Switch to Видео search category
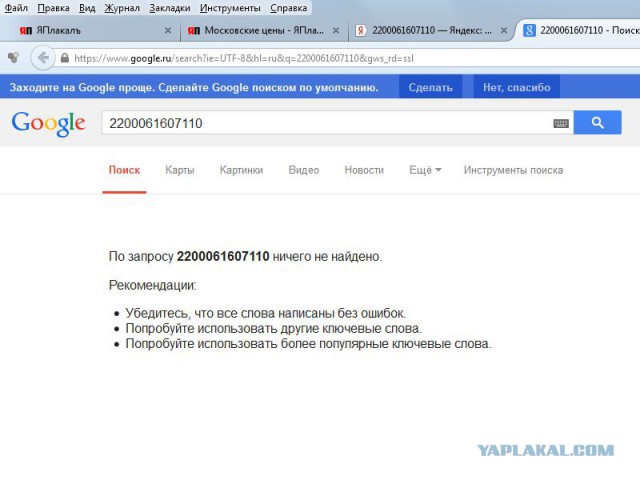 click(x=304, y=170)
